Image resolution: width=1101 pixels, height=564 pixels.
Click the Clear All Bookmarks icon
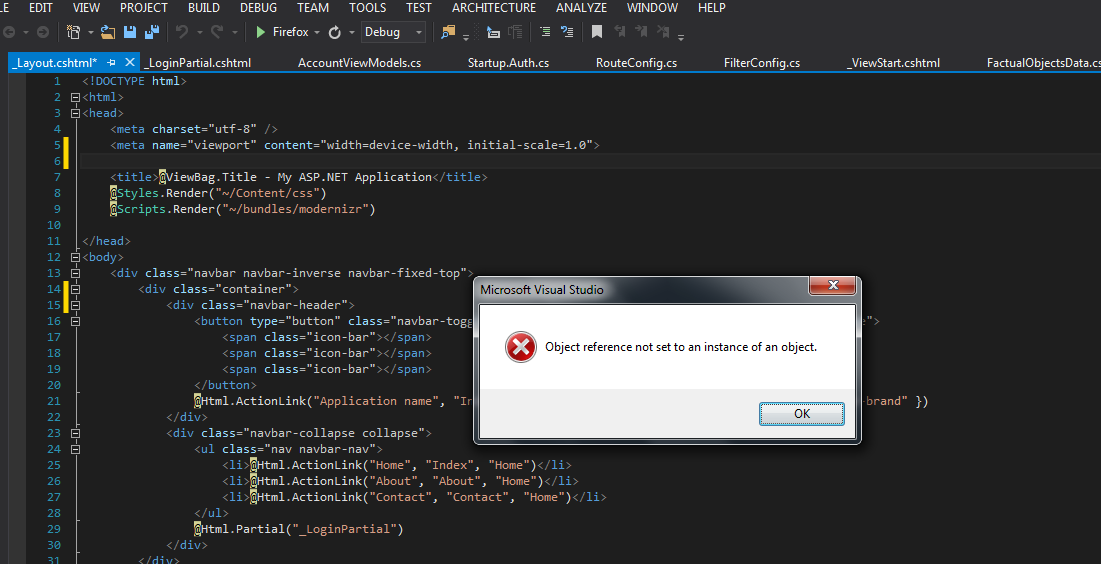point(663,32)
